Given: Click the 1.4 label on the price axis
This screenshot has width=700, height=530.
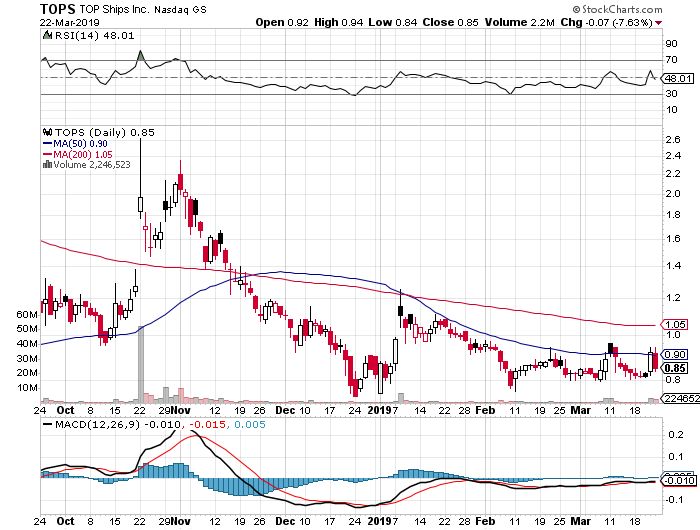Looking at the screenshot, I should 673,266.
